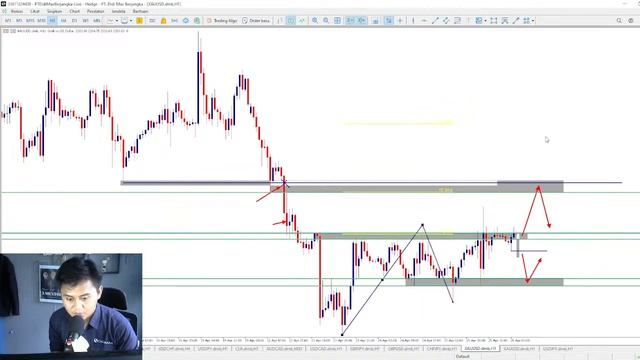Select the active H1 timeframe button
640x360 pixels.
click(x=52, y=20)
